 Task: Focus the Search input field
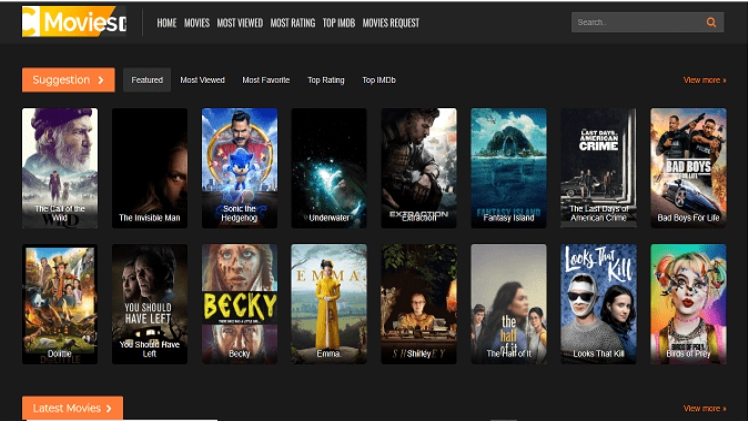click(647, 22)
